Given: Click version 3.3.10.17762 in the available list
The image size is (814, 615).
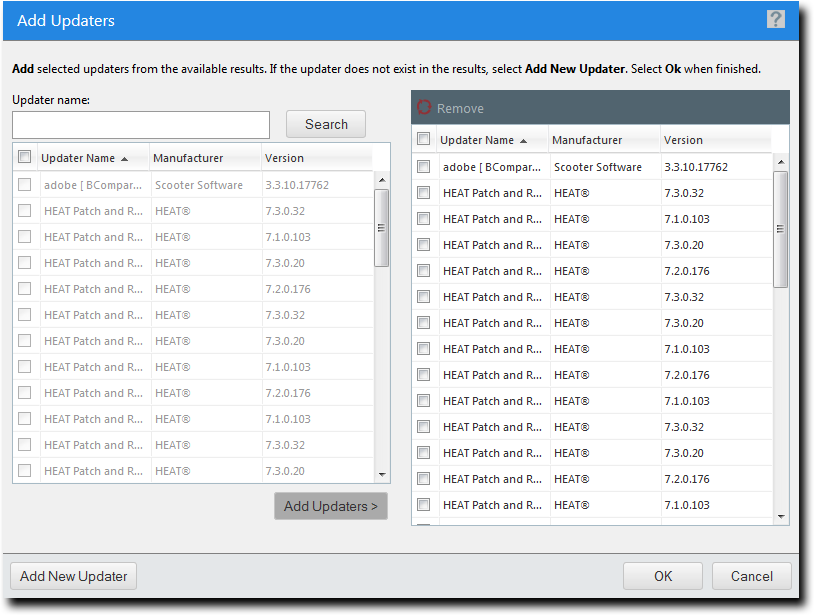Looking at the screenshot, I should tap(297, 185).
